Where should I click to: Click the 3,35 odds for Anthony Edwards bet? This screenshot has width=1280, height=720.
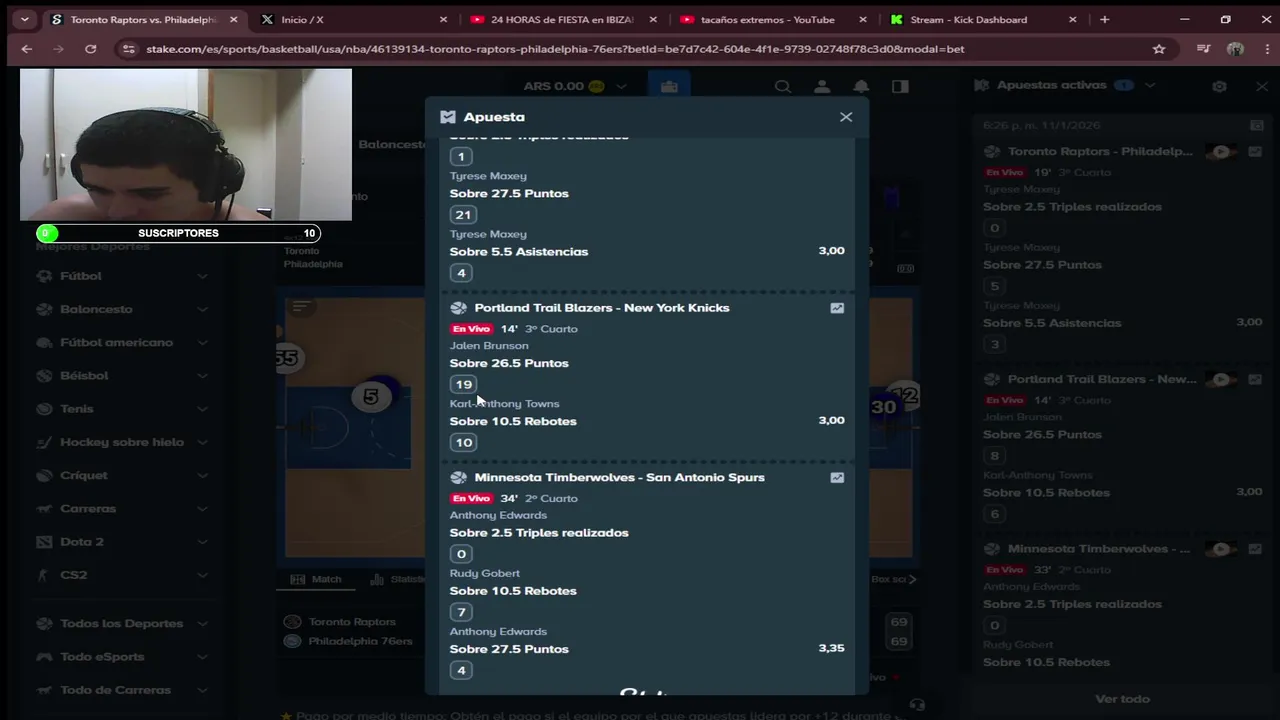coord(832,649)
